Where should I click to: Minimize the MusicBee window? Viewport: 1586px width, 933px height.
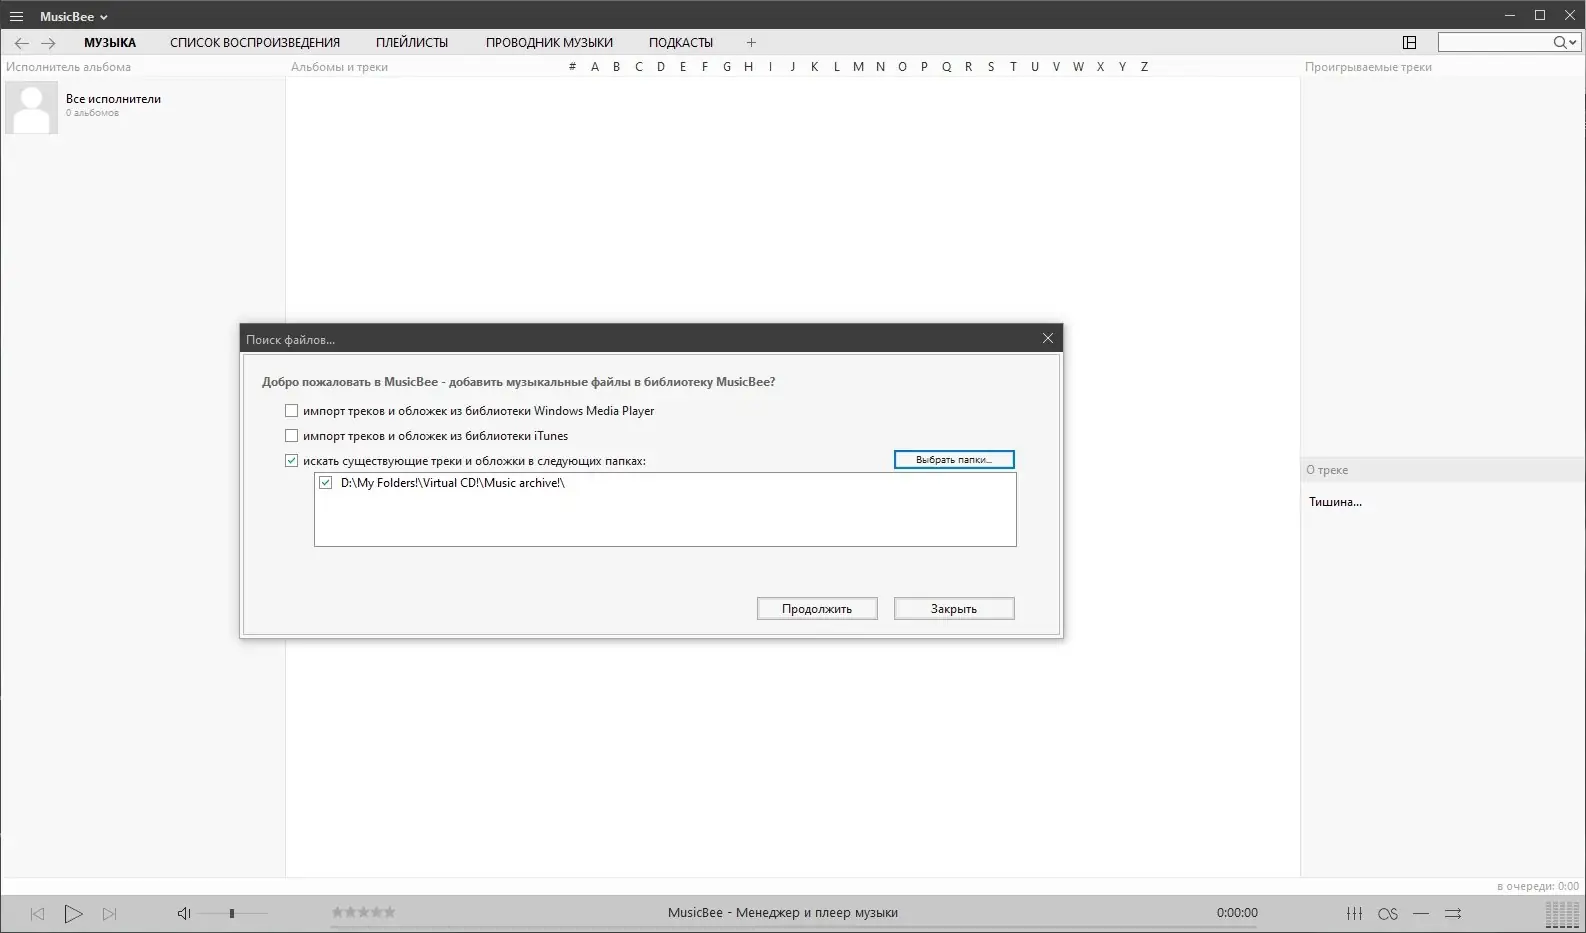pos(1510,15)
